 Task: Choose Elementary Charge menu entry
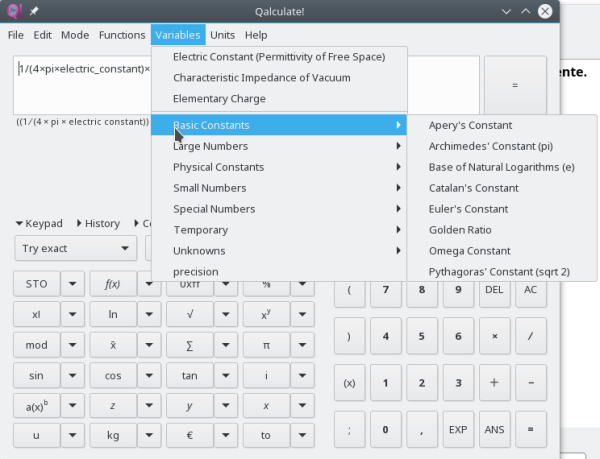pyautogui.click(x=219, y=99)
